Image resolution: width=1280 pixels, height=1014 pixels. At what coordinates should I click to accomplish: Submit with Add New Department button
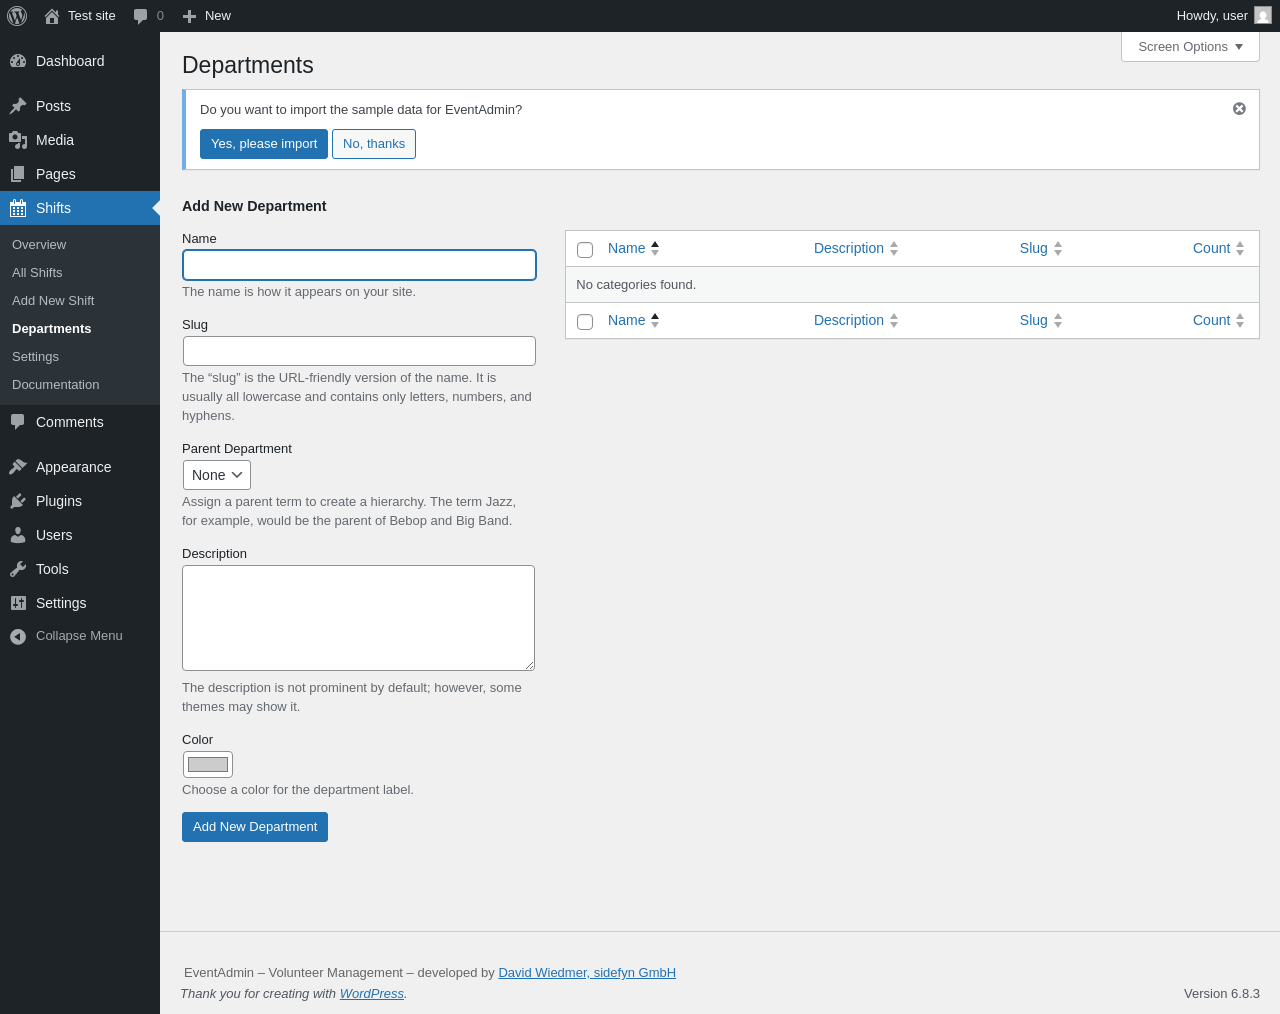coord(255,827)
